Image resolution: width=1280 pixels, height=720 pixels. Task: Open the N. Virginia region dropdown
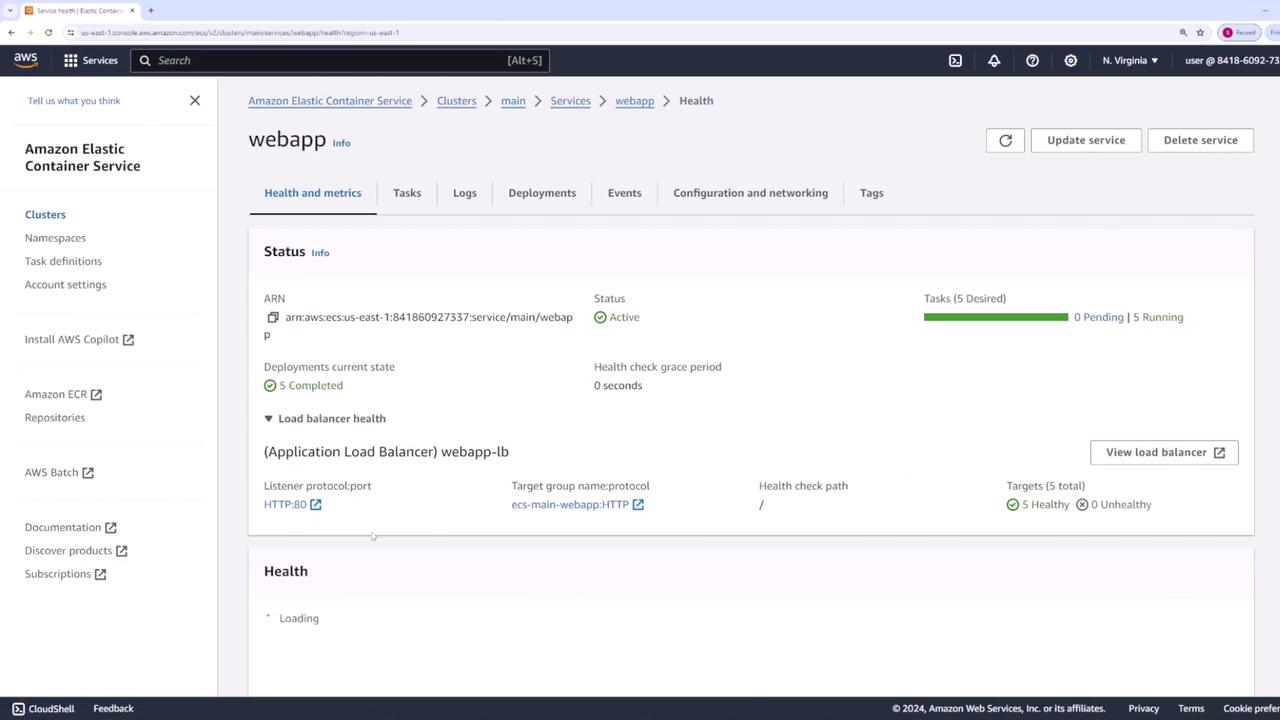[1130, 61]
